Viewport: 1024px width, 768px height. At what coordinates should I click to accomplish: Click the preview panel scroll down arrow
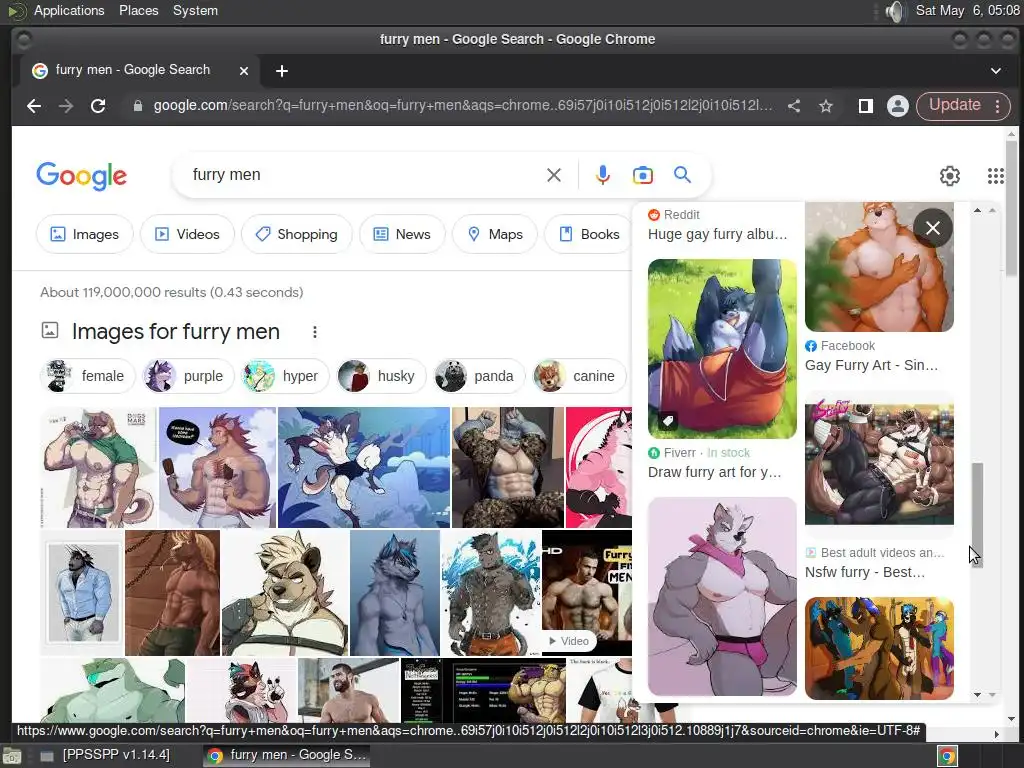[x=978, y=695]
